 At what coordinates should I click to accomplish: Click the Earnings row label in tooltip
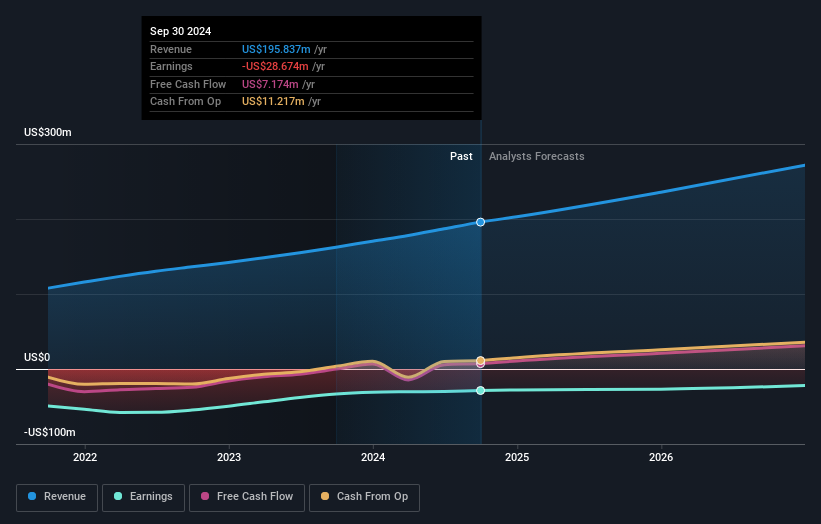click(171, 66)
